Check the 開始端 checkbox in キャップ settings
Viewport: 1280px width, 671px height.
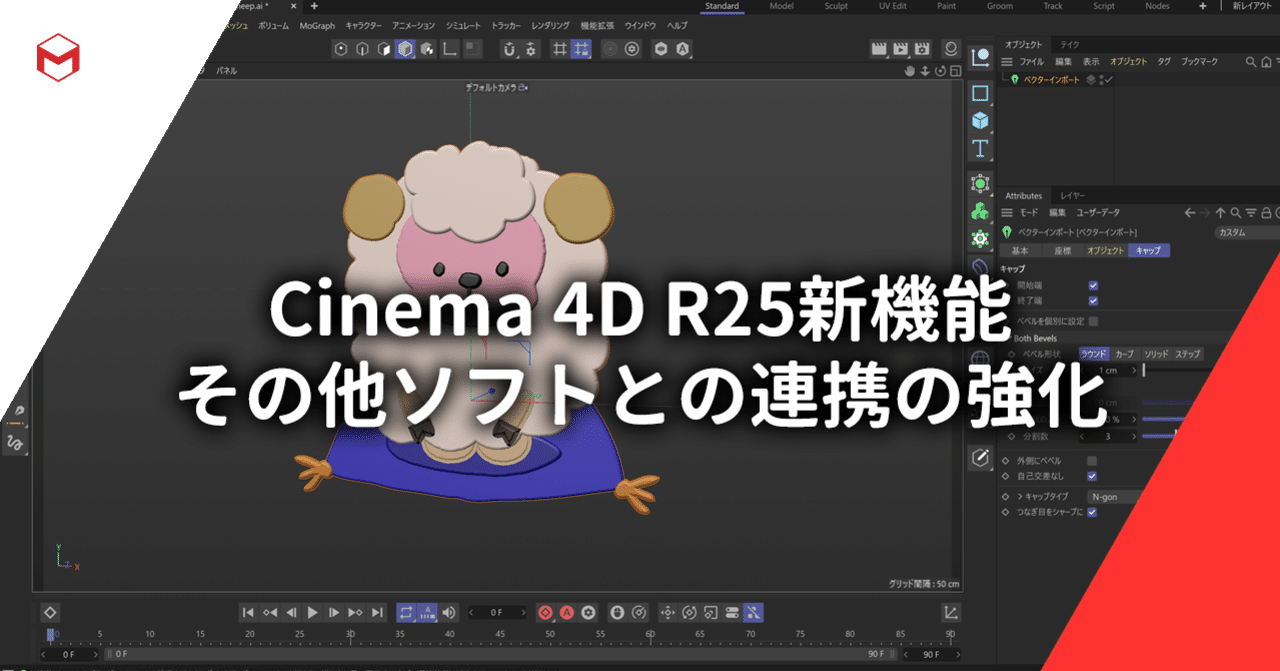point(1094,286)
